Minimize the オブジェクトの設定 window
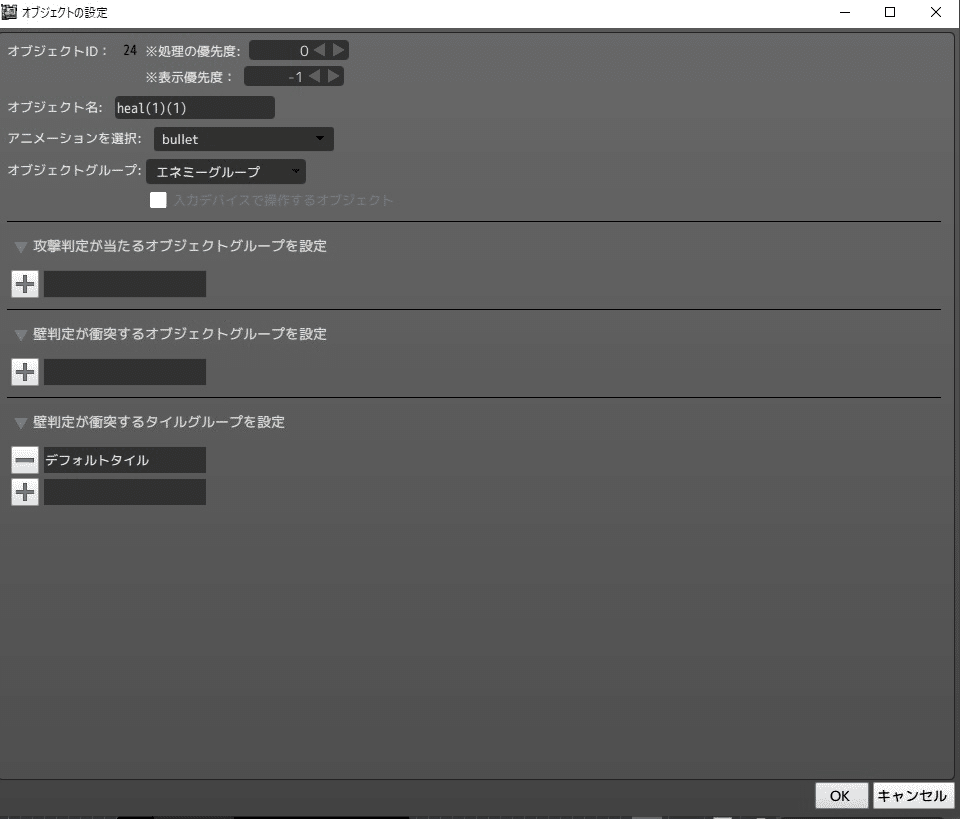 pos(845,12)
